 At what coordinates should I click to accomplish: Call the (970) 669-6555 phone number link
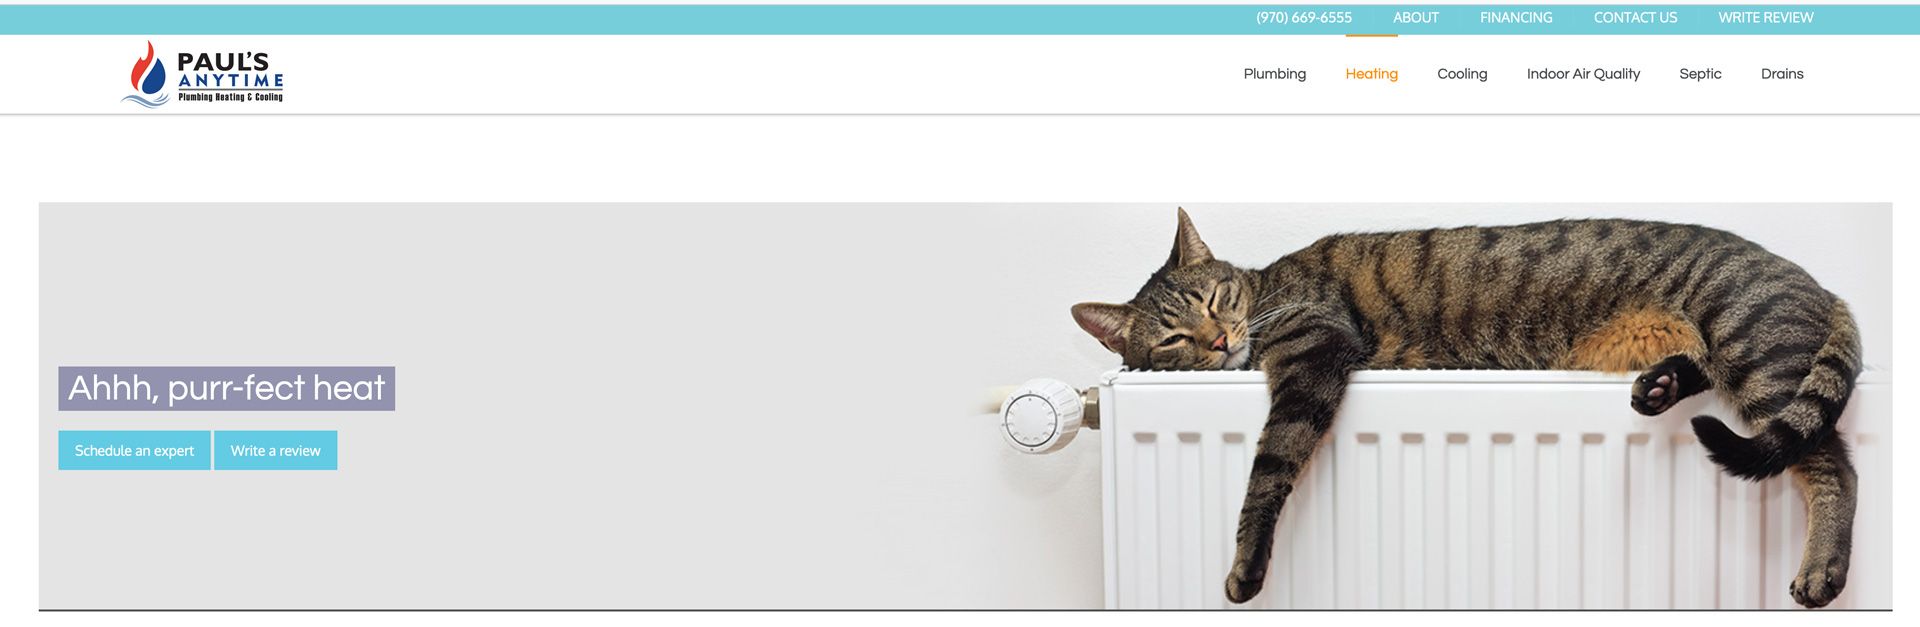point(1304,18)
